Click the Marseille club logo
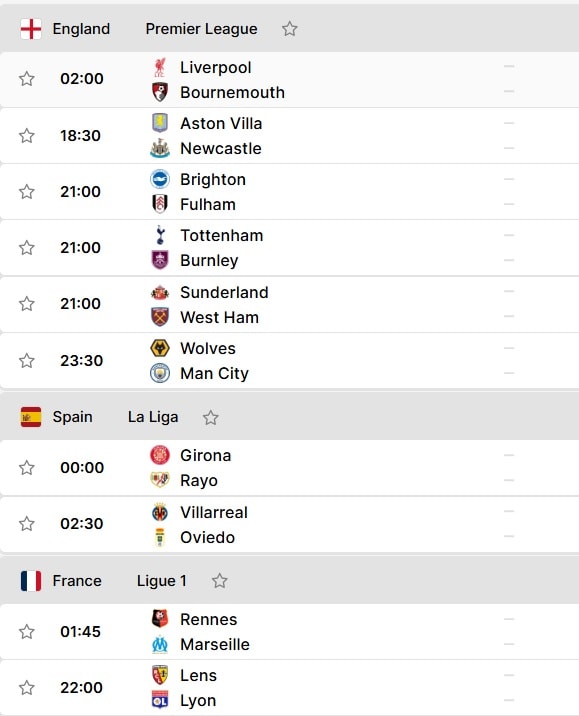 click(160, 644)
